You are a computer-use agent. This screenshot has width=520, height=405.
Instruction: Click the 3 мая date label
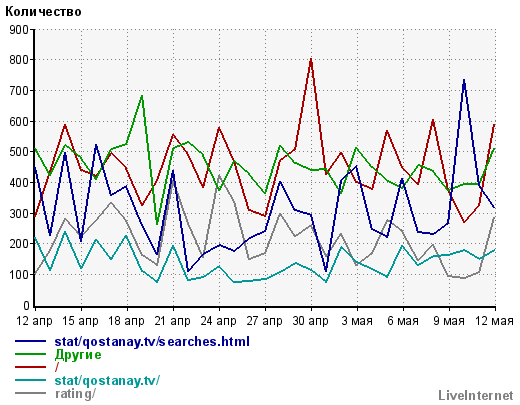(357, 321)
